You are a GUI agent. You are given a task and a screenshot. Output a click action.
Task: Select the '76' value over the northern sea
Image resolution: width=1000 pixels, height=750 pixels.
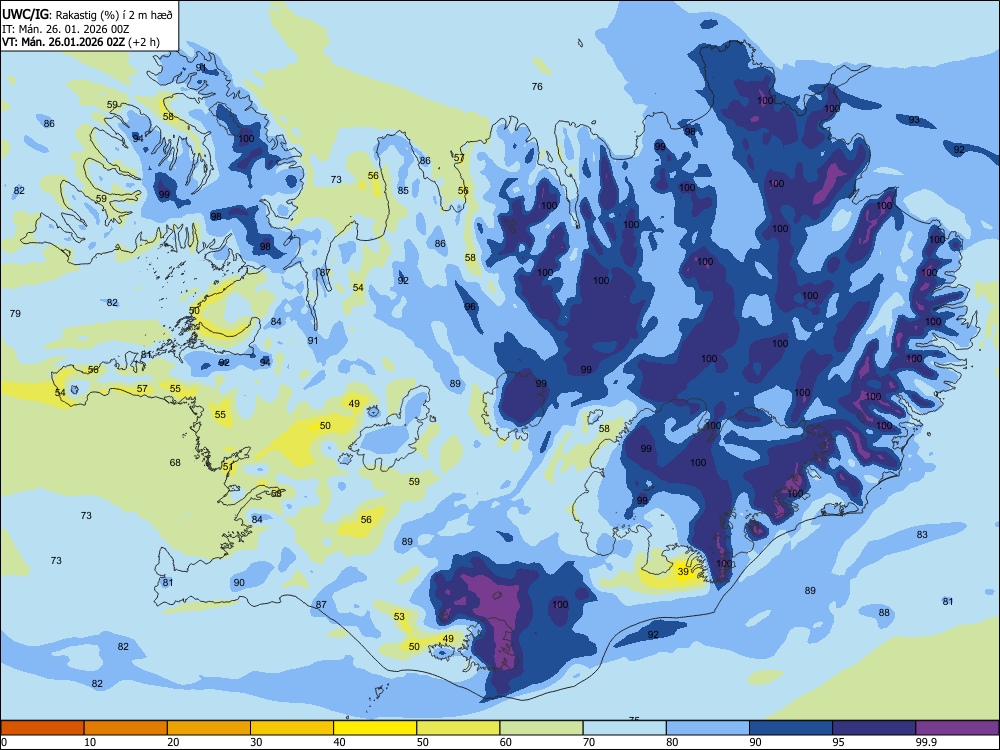[537, 87]
